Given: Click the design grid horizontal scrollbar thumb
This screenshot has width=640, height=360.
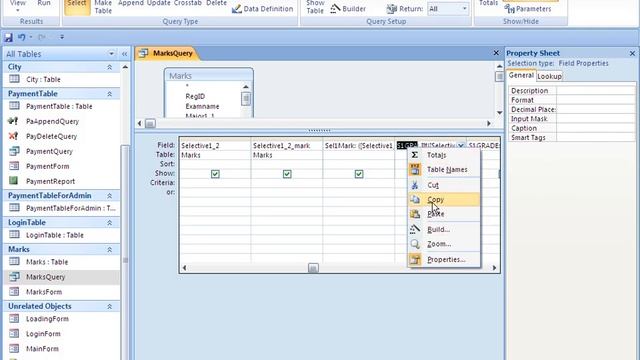Looking at the screenshot, I should 313,268.
